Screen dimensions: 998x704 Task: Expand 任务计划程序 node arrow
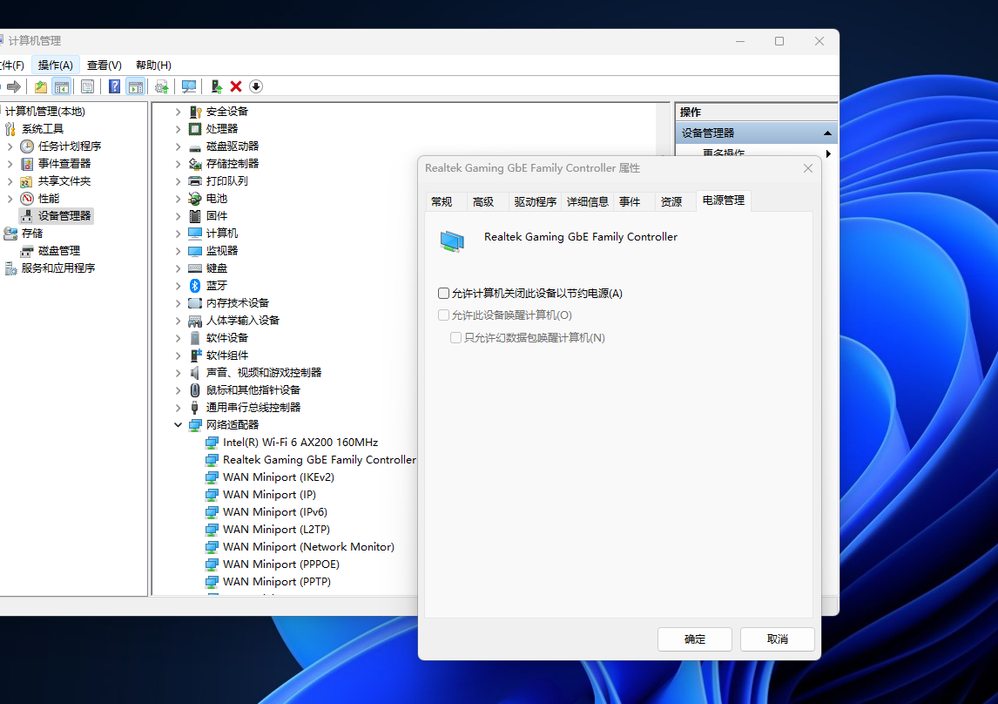point(10,146)
